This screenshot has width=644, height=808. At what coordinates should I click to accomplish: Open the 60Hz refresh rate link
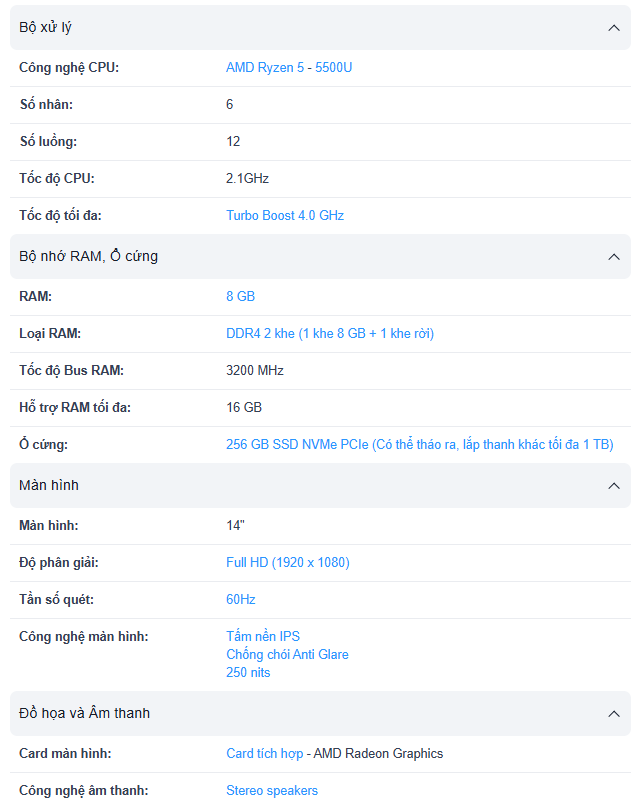tap(241, 600)
